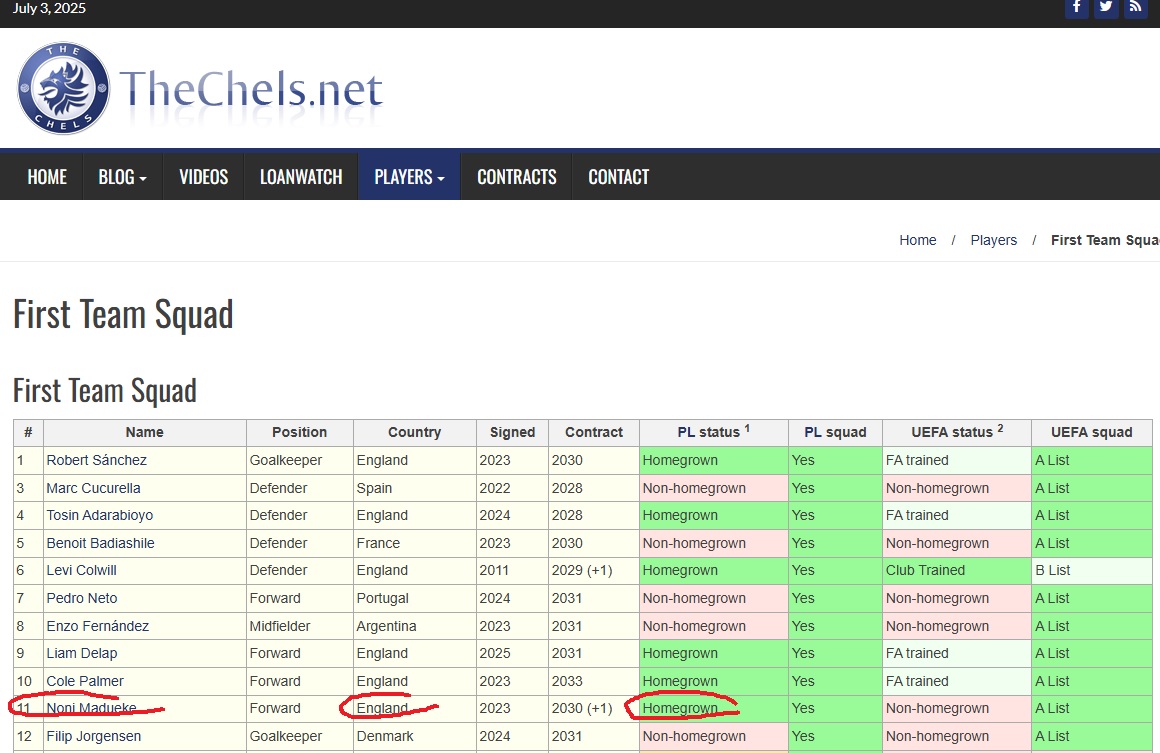This screenshot has width=1160, height=753.
Task: Open Filip Jorgensen player link
Action: click(93, 736)
